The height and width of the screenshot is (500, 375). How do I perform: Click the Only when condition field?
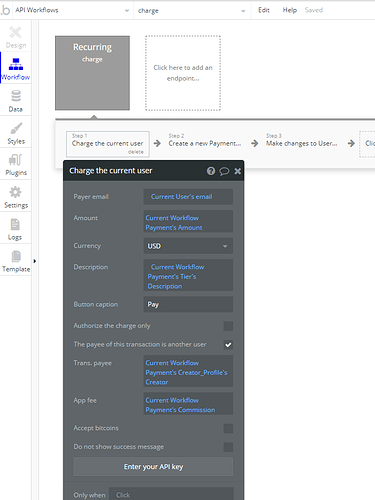tap(171, 495)
